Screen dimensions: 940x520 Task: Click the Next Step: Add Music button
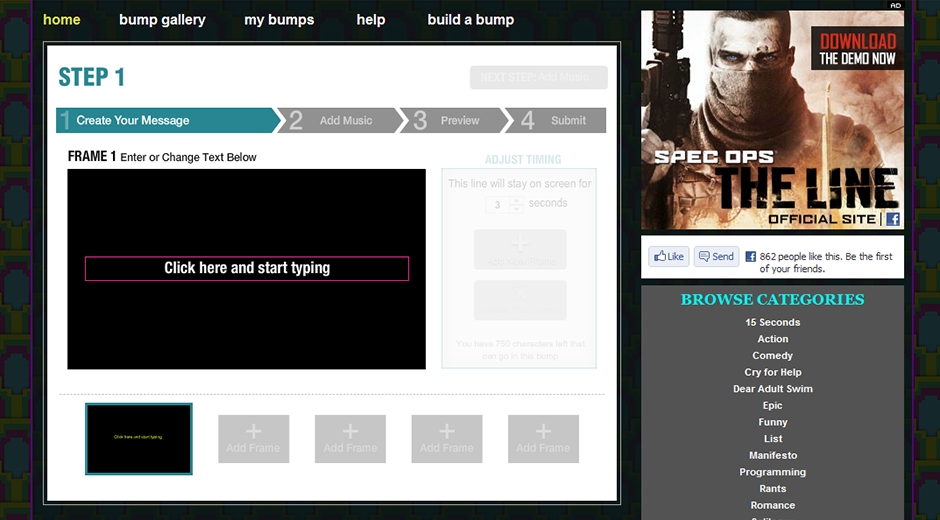click(538, 77)
